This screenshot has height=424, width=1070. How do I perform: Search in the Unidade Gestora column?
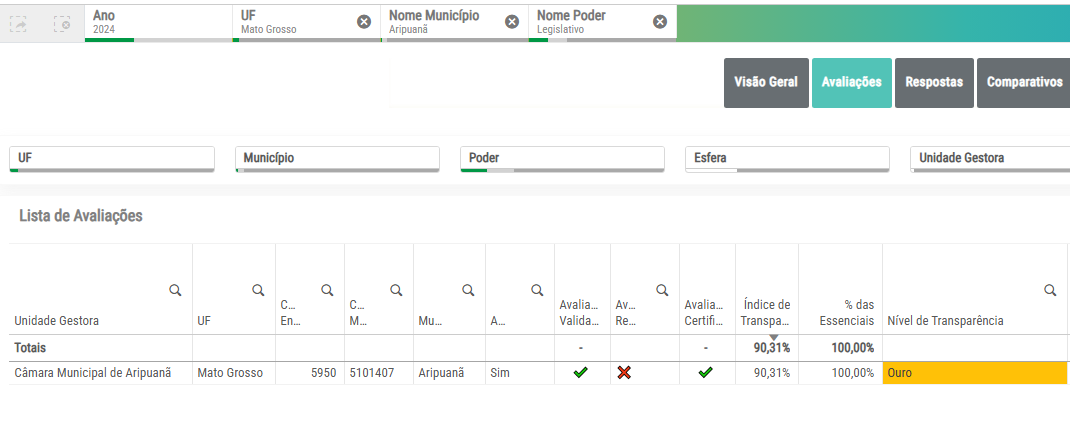point(175,290)
